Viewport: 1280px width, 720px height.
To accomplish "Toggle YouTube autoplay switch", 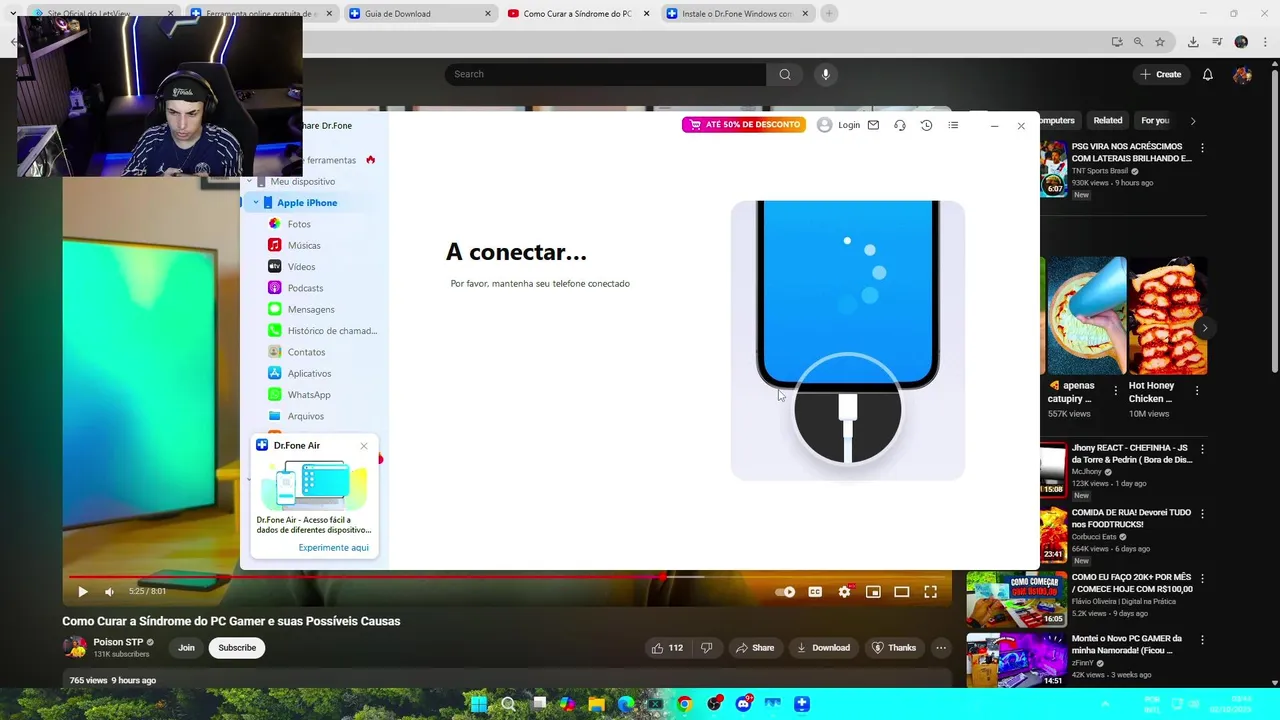I will pyautogui.click(x=785, y=592).
